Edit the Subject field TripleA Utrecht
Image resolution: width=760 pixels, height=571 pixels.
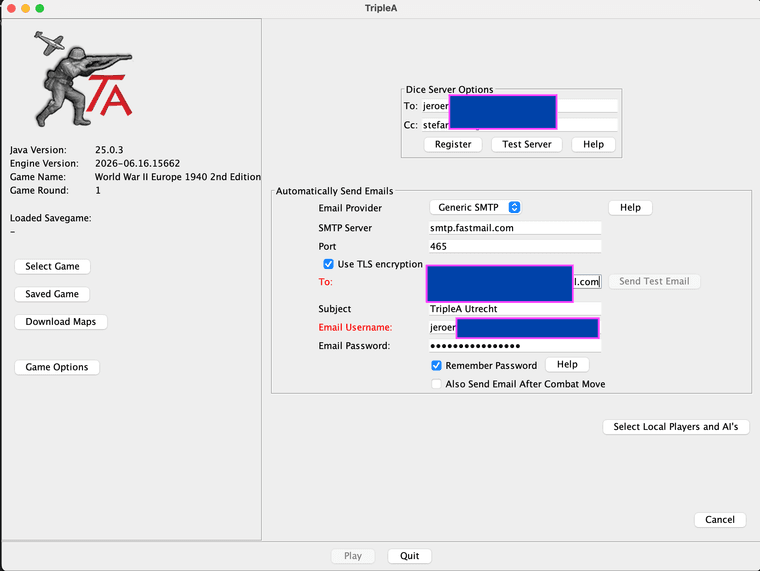pyautogui.click(x=515, y=309)
